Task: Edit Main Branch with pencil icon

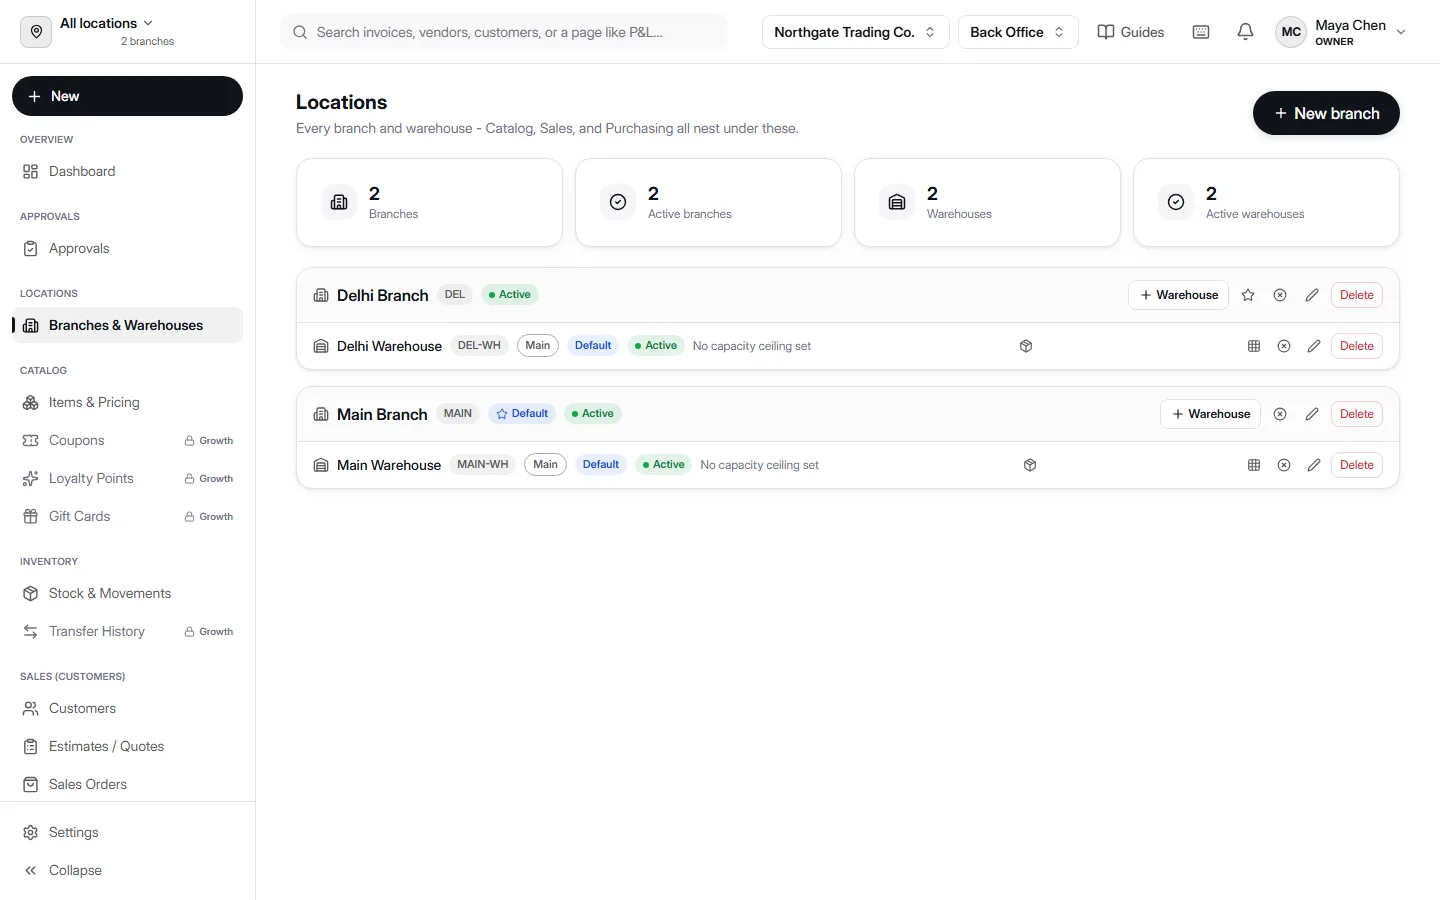Action: coord(1312,414)
